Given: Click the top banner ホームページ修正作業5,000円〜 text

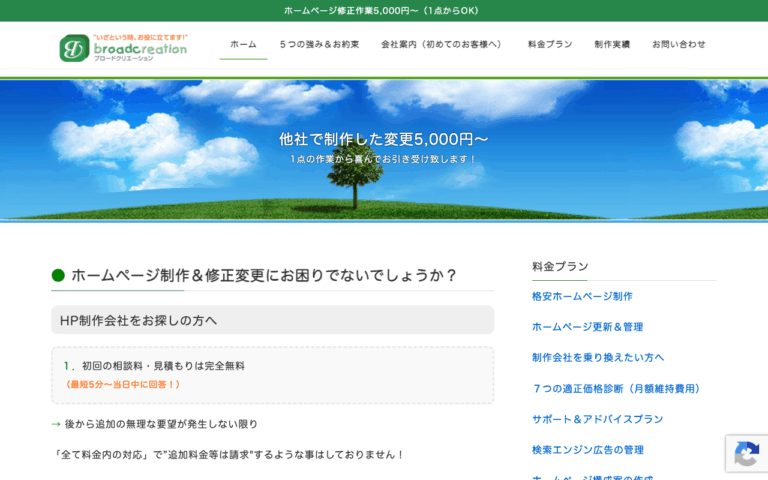Looking at the screenshot, I should click(x=381, y=10).
